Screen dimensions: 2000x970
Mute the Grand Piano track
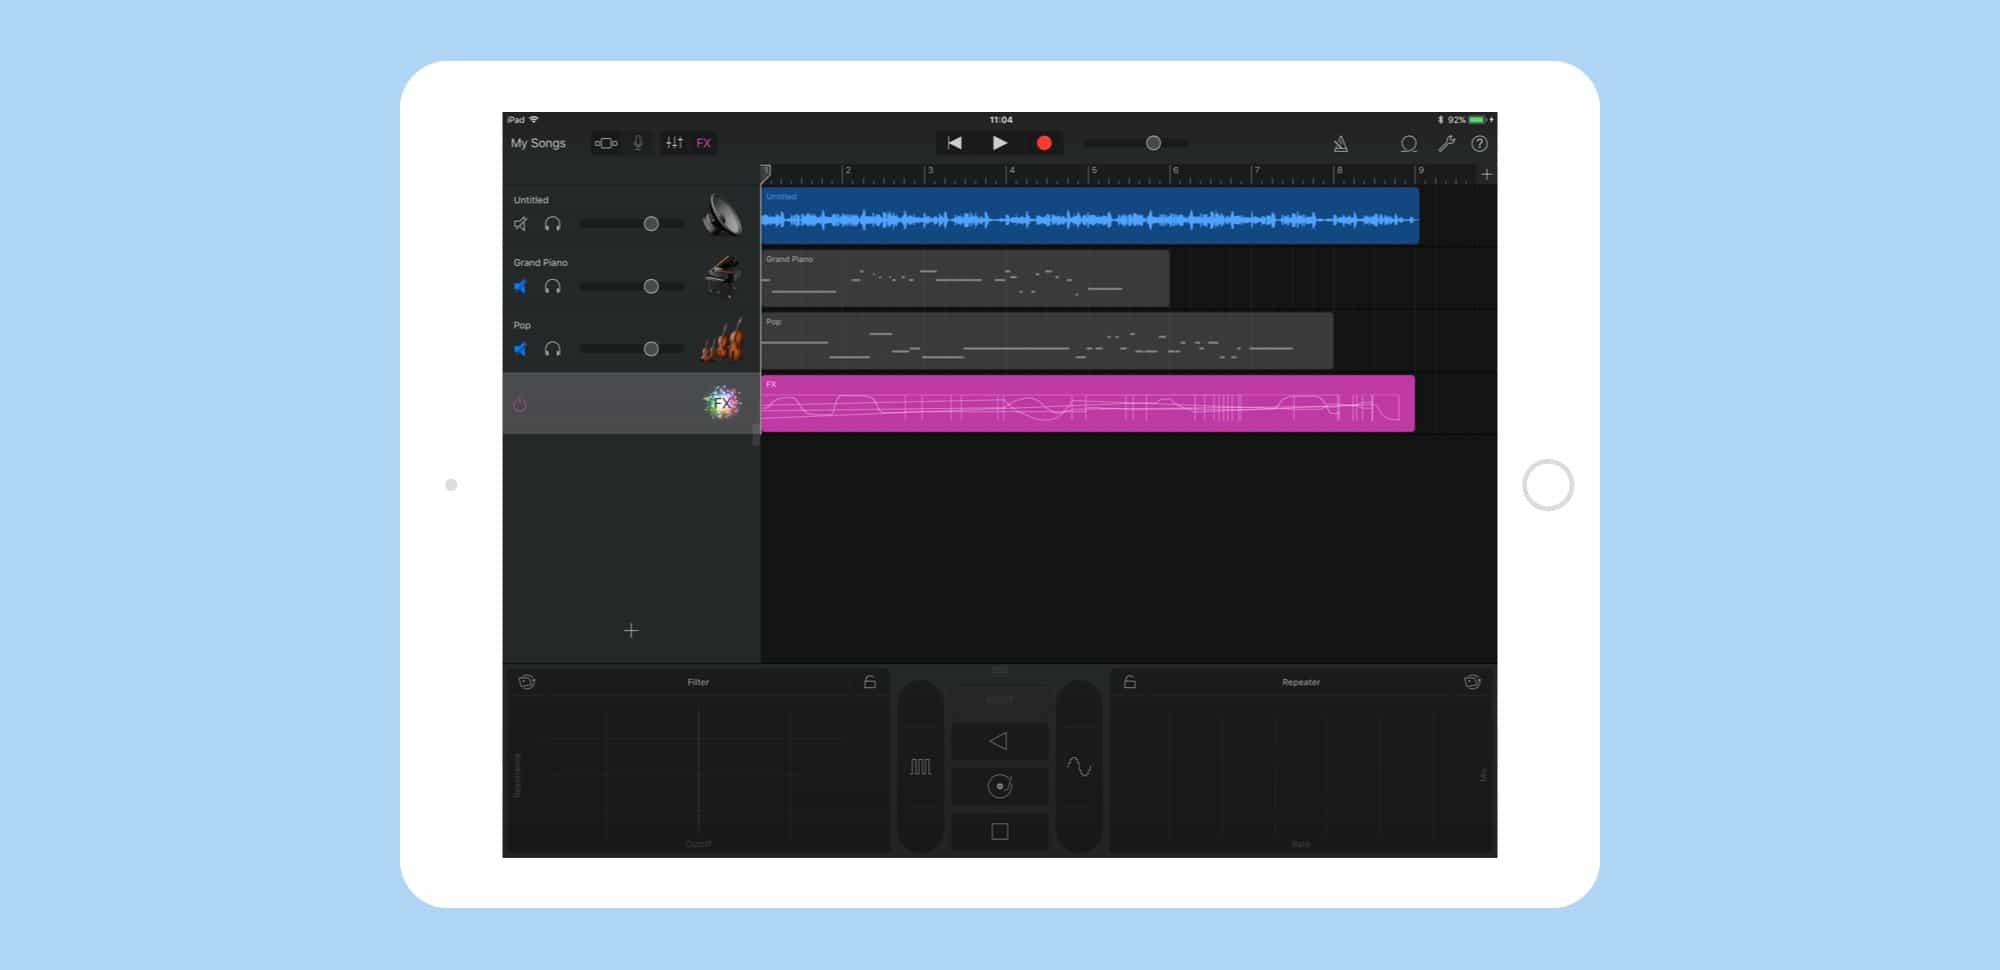click(x=521, y=286)
